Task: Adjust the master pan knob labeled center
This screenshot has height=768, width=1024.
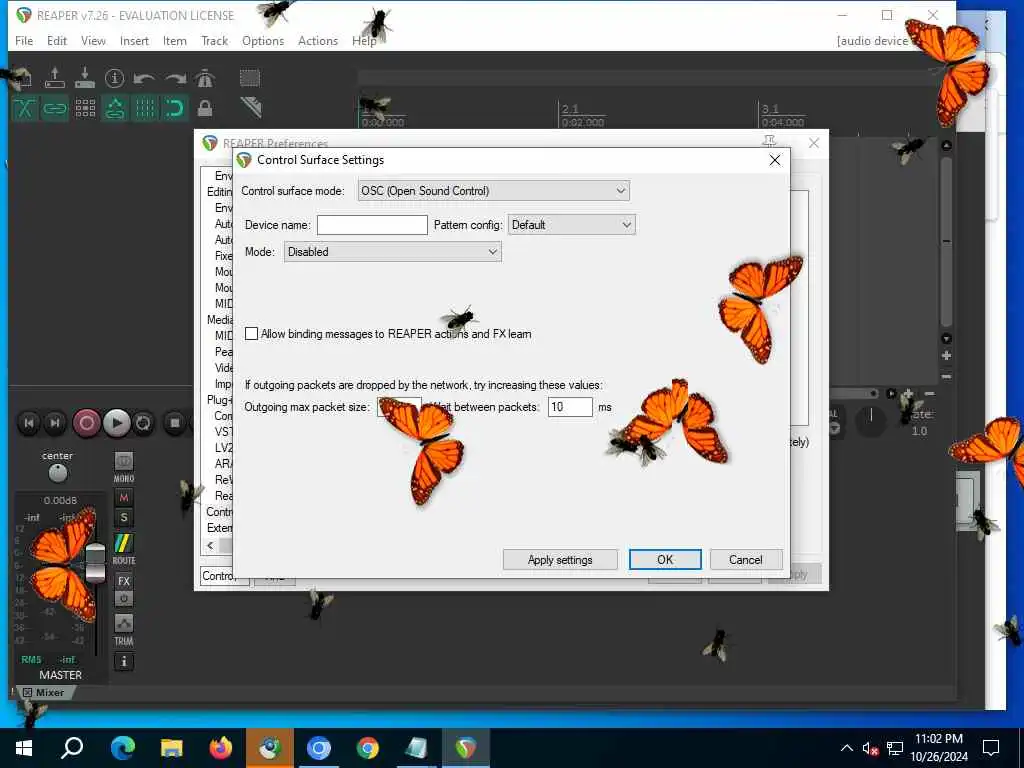Action: pyautogui.click(x=57, y=472)
